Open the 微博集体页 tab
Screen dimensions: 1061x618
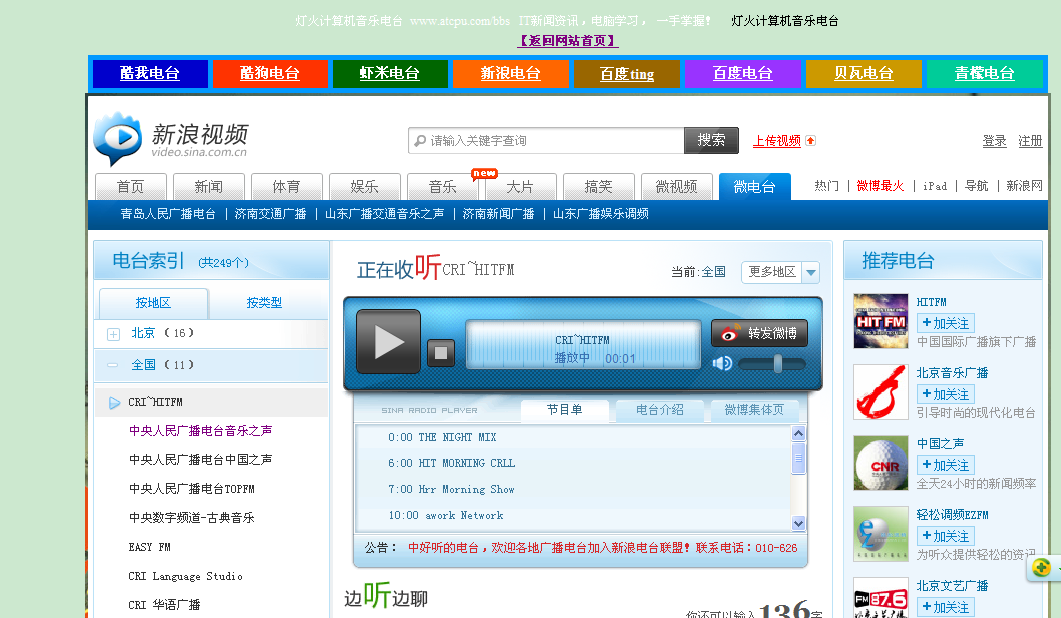pyautogui.click(x=754, y=410)
